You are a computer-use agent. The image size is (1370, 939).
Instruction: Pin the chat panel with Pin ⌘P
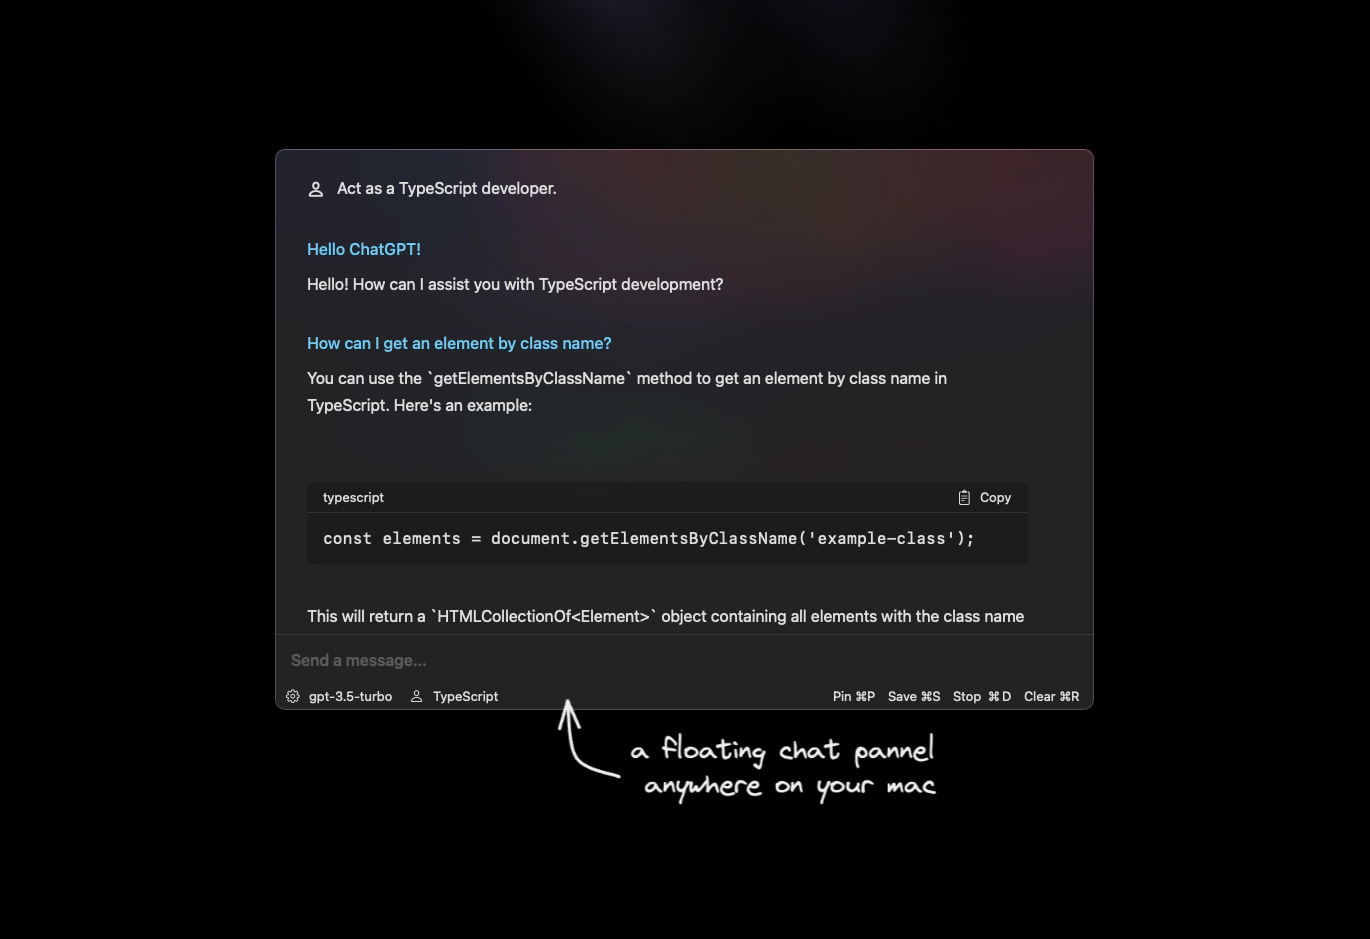point(854,696)
